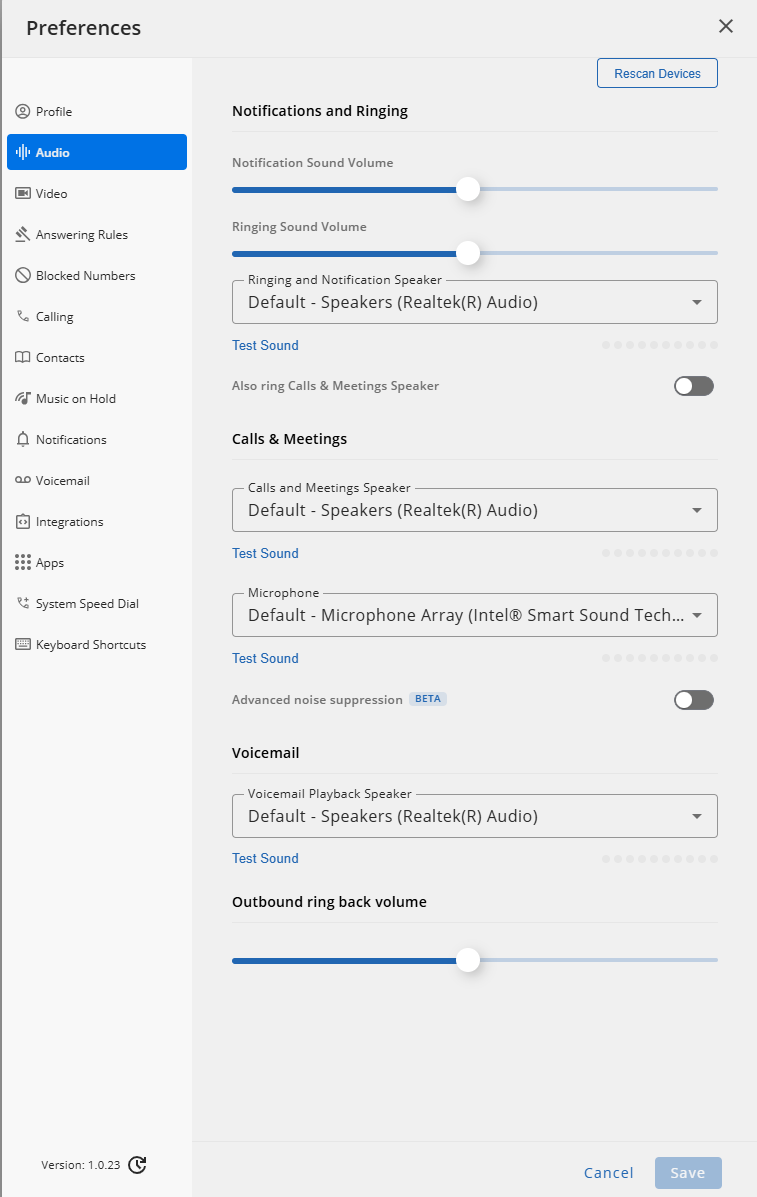This screenshot has height=1197, width=757.
Task: Open Ringing and Notification Speaker dropdown
Action: tap(475, 302)
